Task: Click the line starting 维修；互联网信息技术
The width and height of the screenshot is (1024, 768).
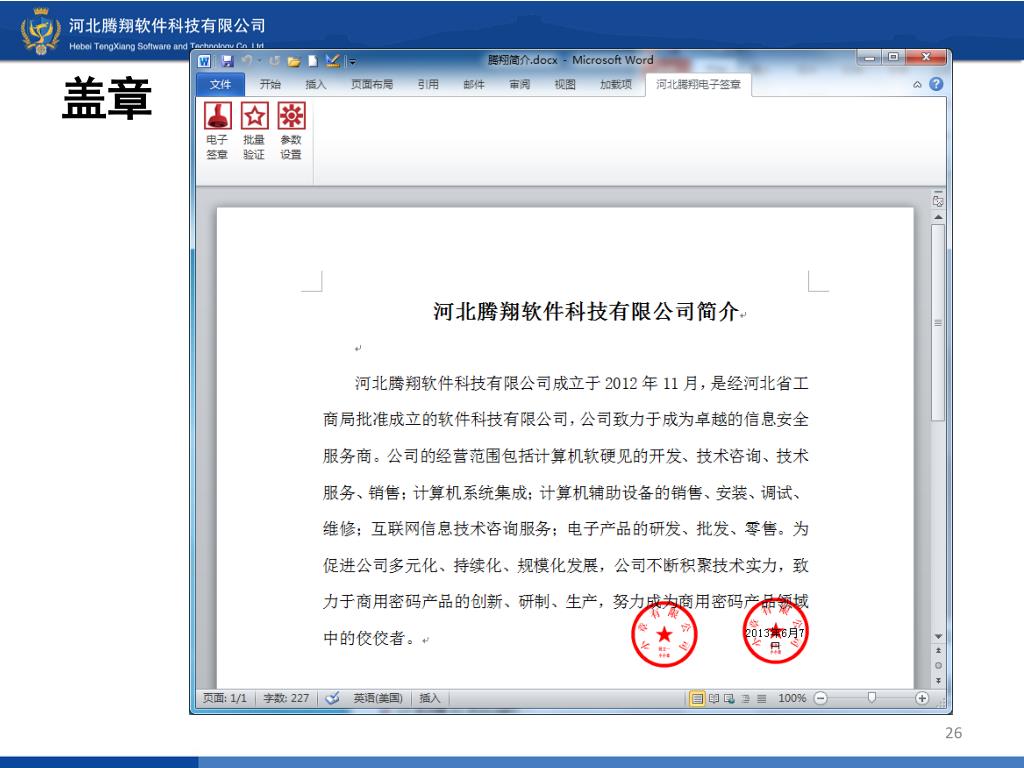Action: 566,528
